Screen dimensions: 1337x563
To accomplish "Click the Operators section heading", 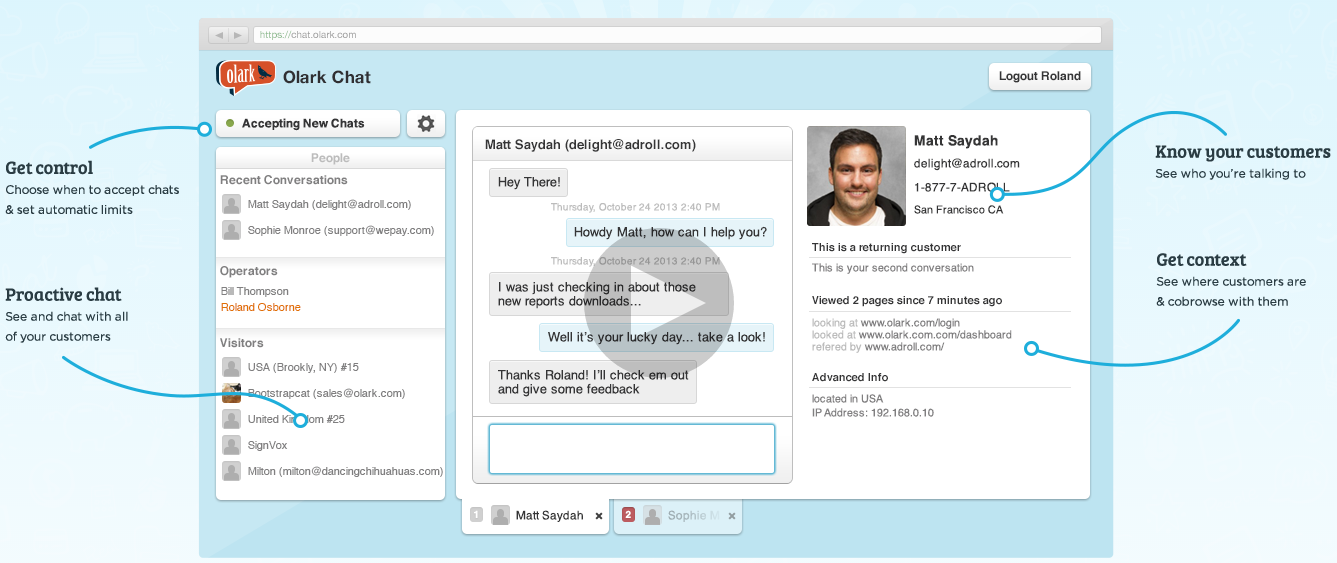I will (x=249, y=271).
